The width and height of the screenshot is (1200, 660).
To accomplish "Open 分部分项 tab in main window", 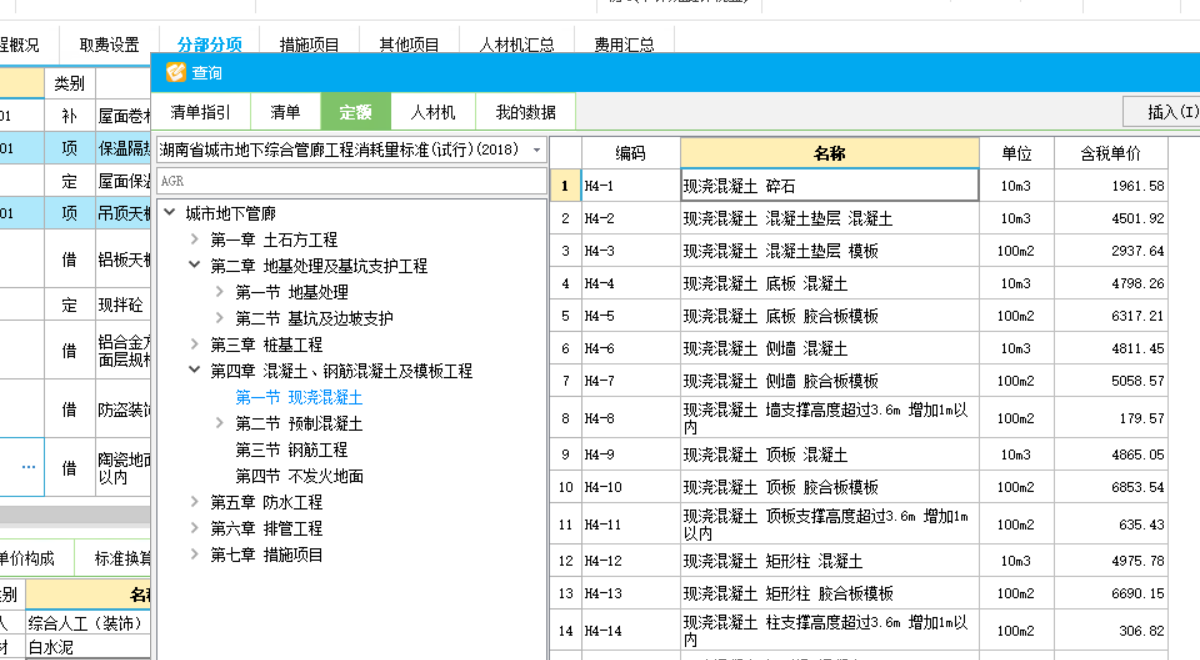I will click(x=210, y=45).
